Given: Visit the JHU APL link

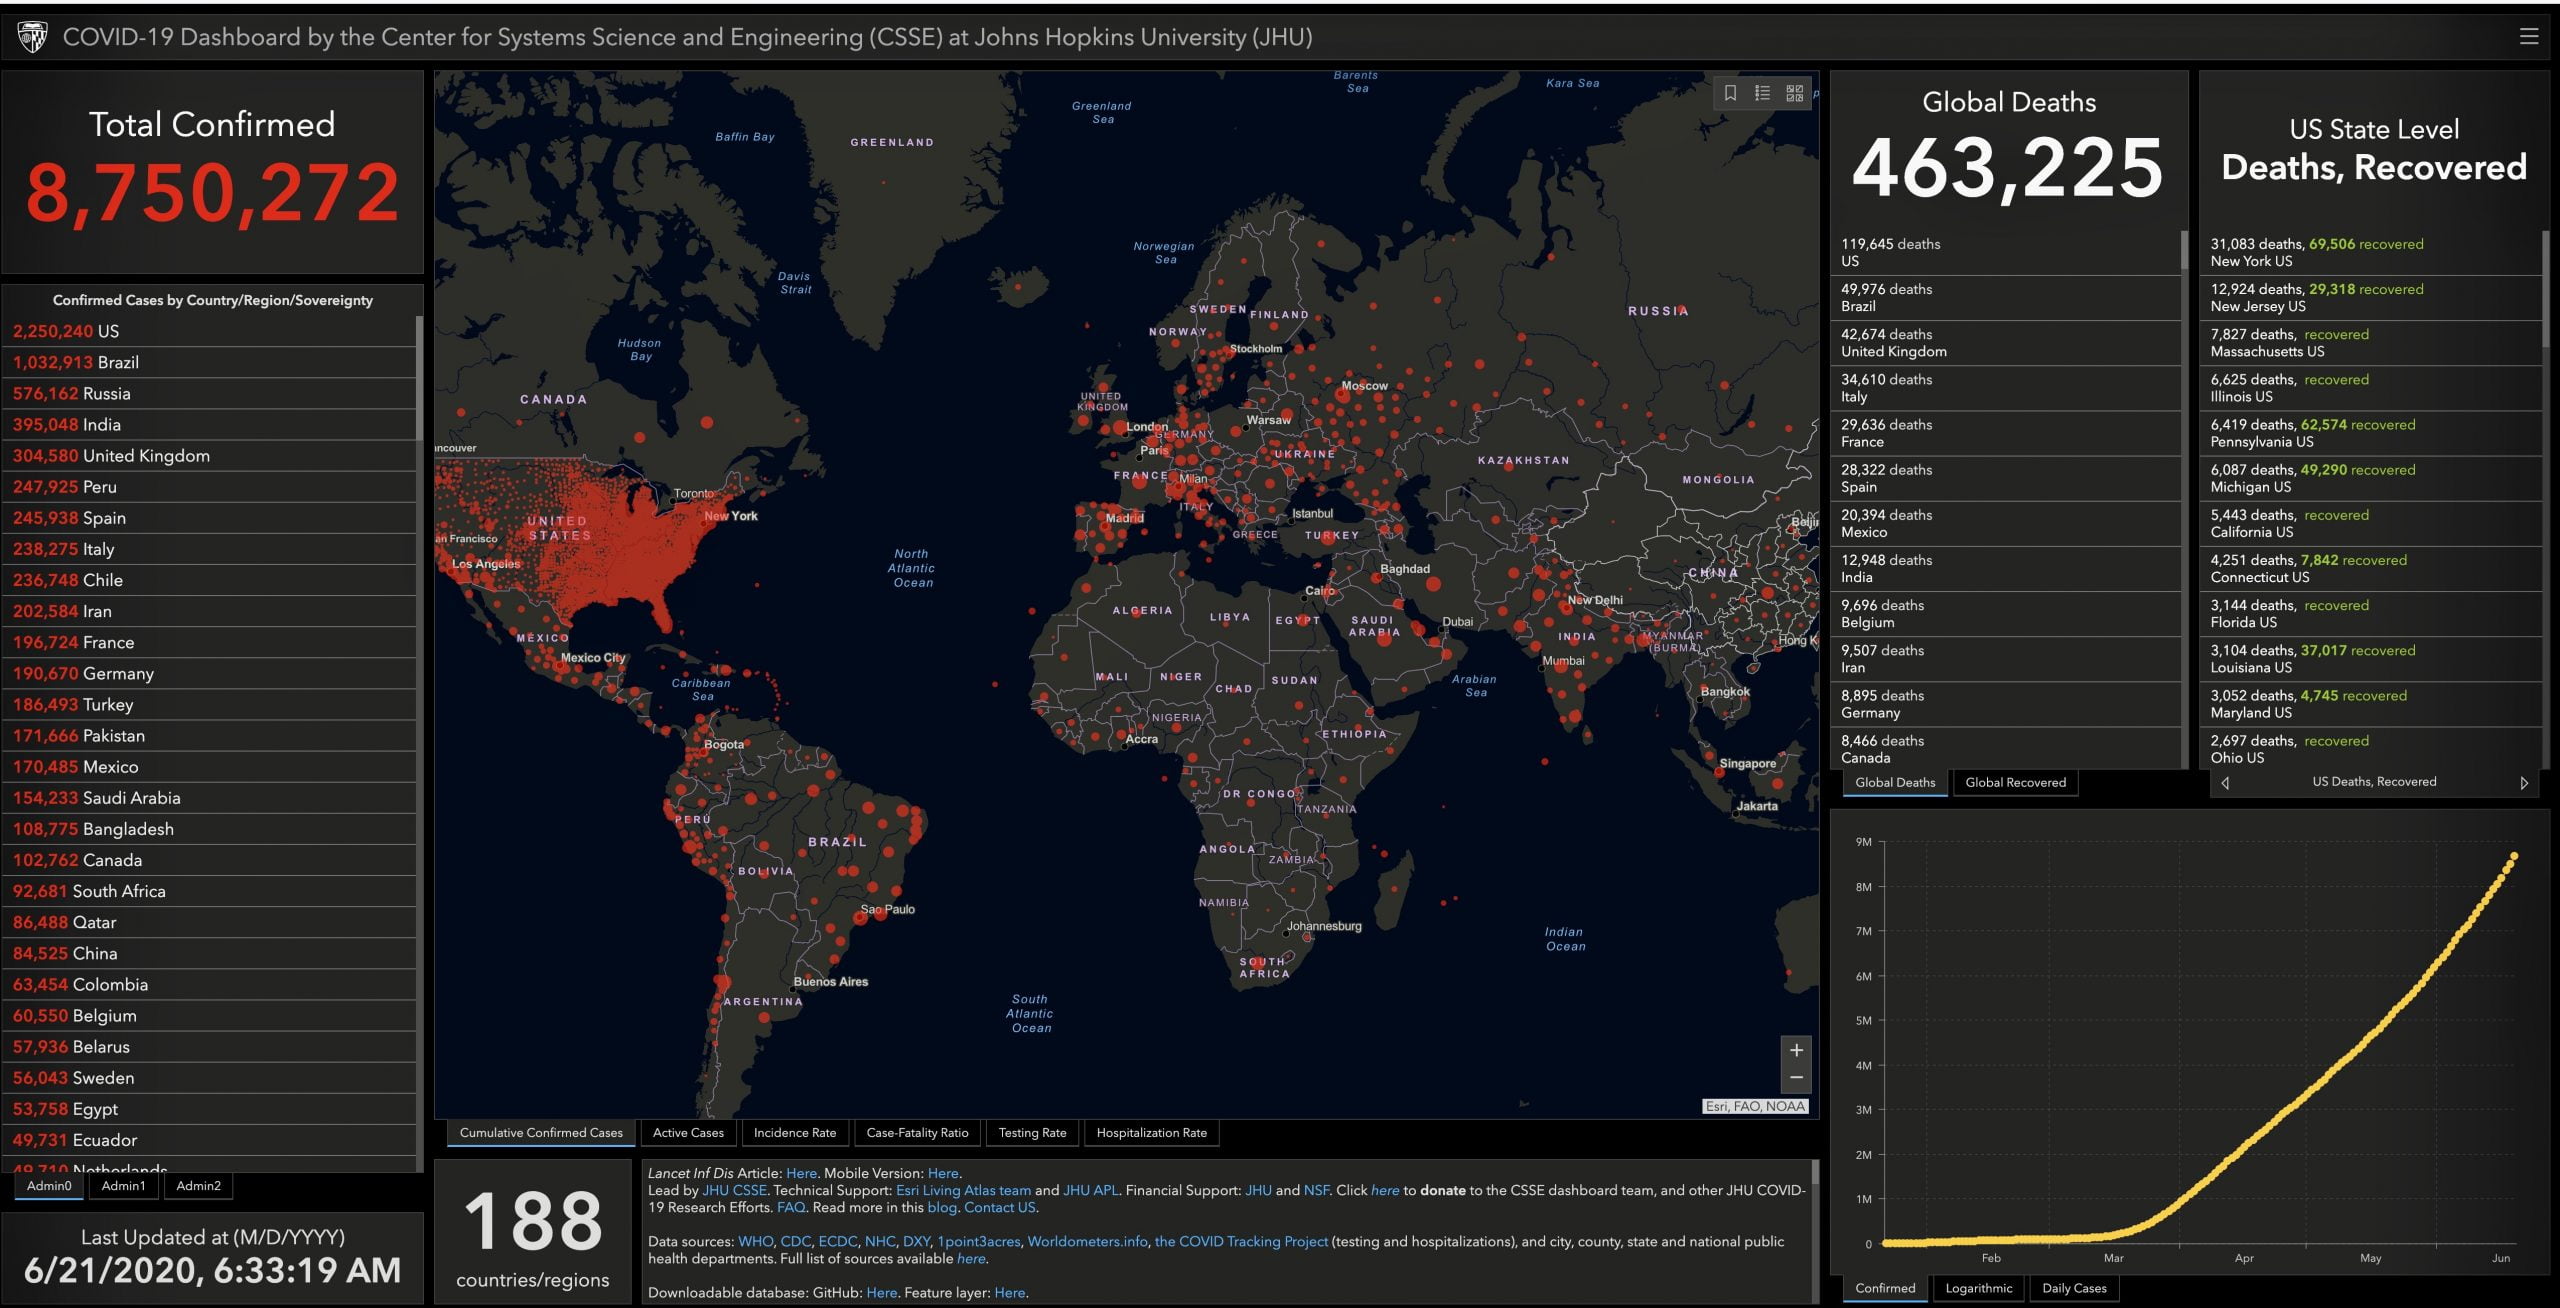Looking at the screenshot, I should tap(1091, 1190).
